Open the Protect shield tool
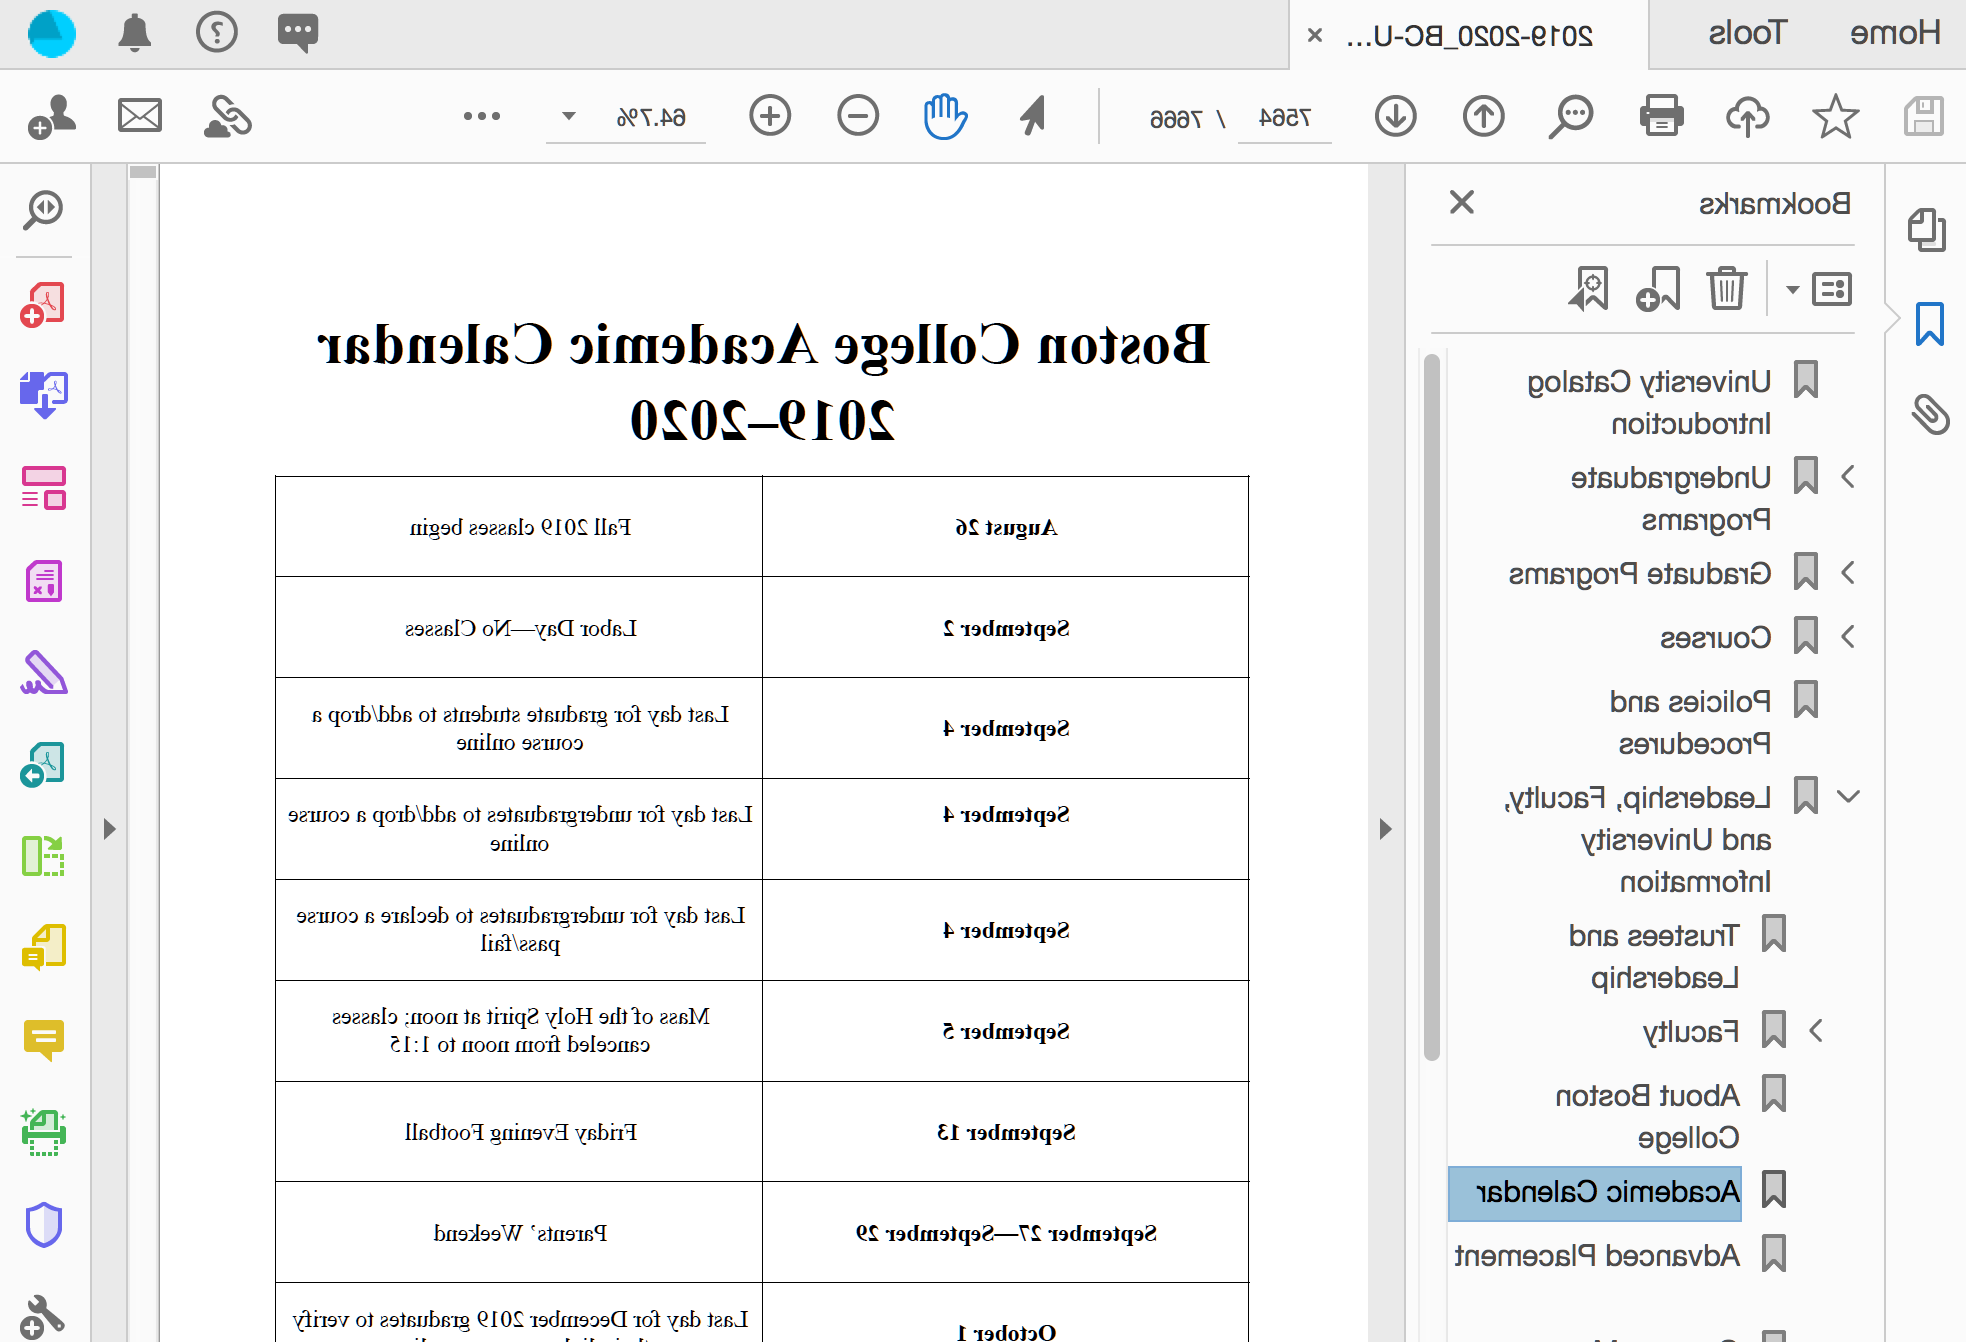The height and width of the screenshot is (1342, 1966). (x=43, y=1224)
